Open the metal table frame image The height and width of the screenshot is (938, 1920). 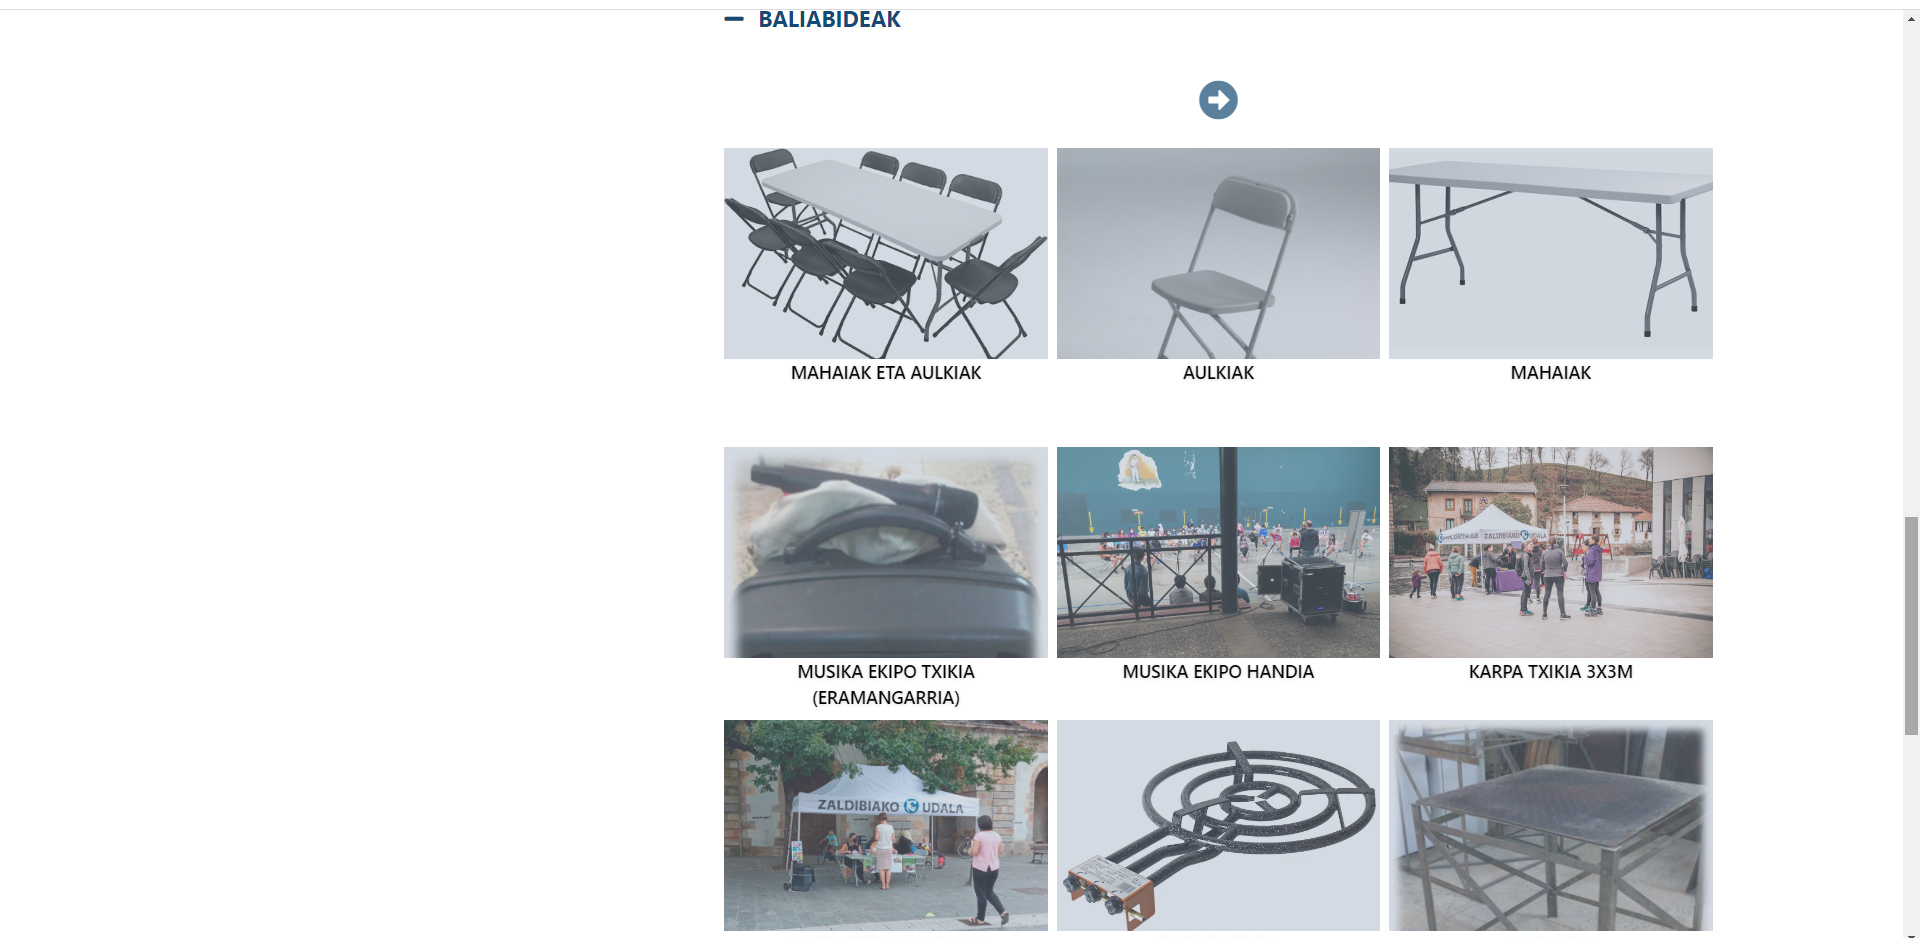pyautogui.click(x=1551, y=825)
